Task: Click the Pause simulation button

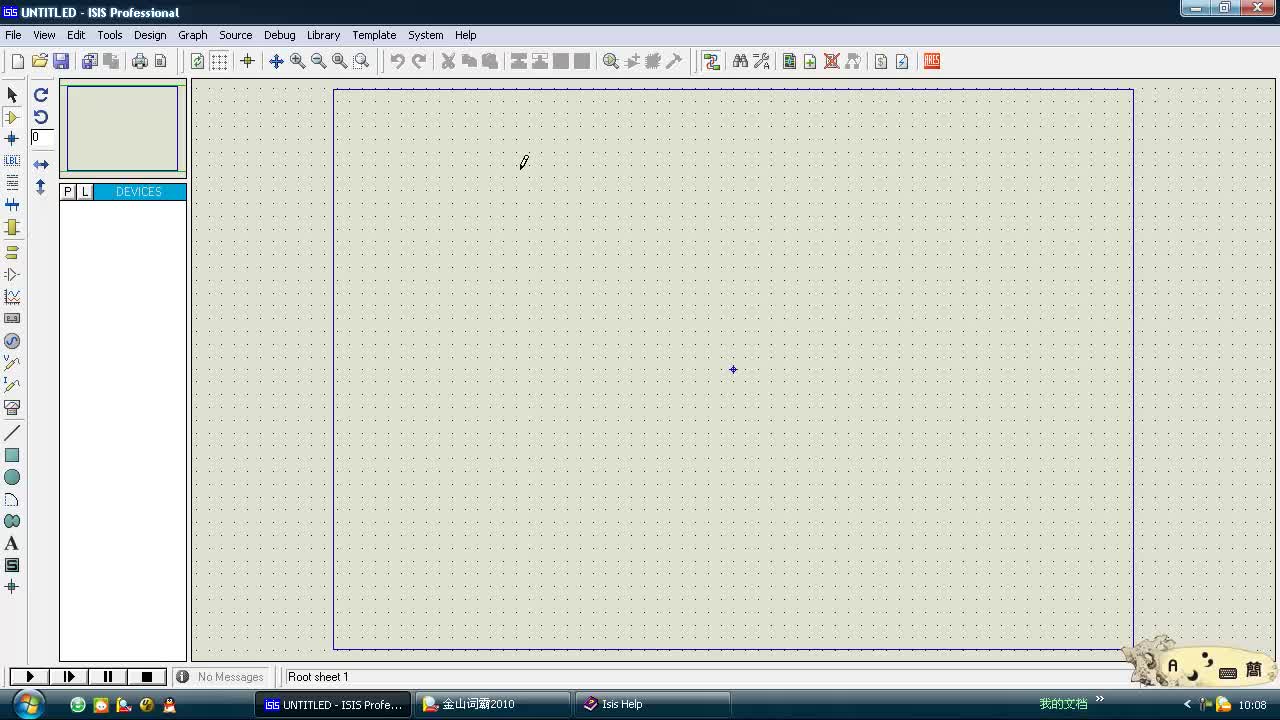Action: pyautogui.click(x=108, y=677)
